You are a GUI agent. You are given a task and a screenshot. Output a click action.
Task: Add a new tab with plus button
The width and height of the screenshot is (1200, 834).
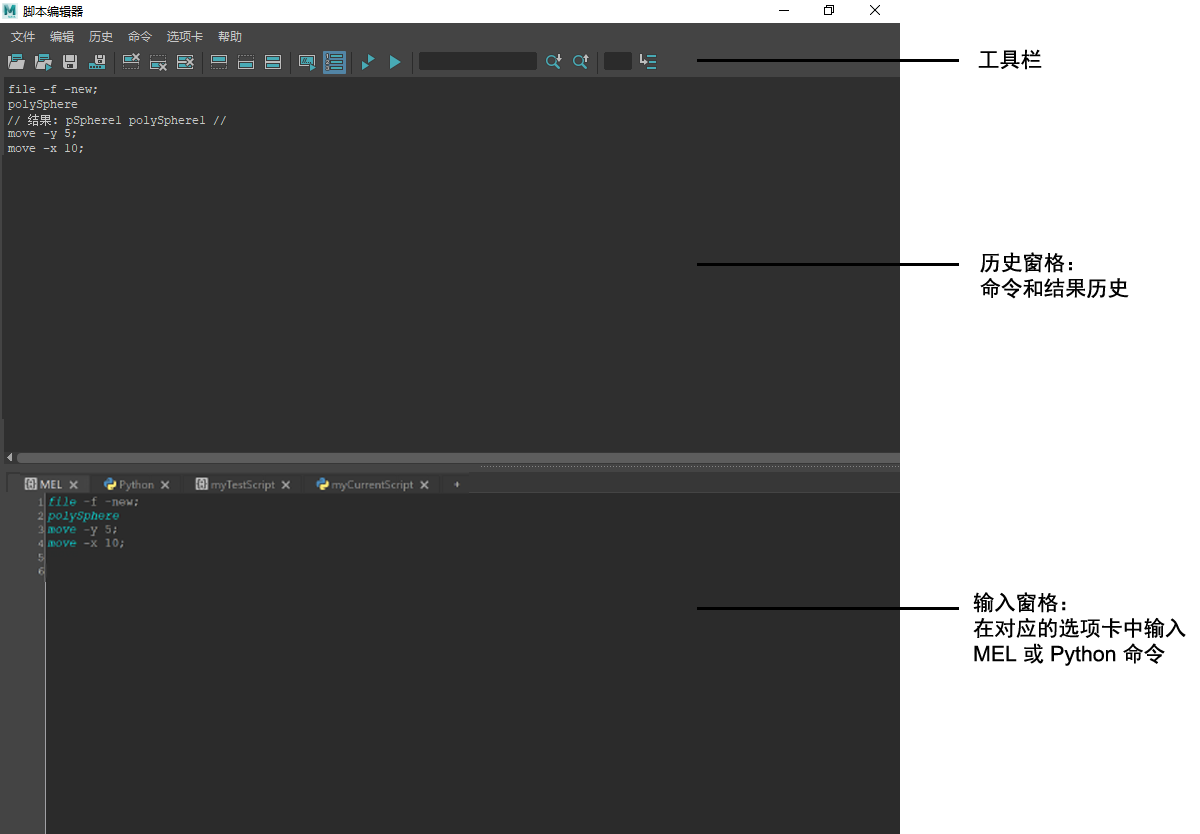point(457,484)
